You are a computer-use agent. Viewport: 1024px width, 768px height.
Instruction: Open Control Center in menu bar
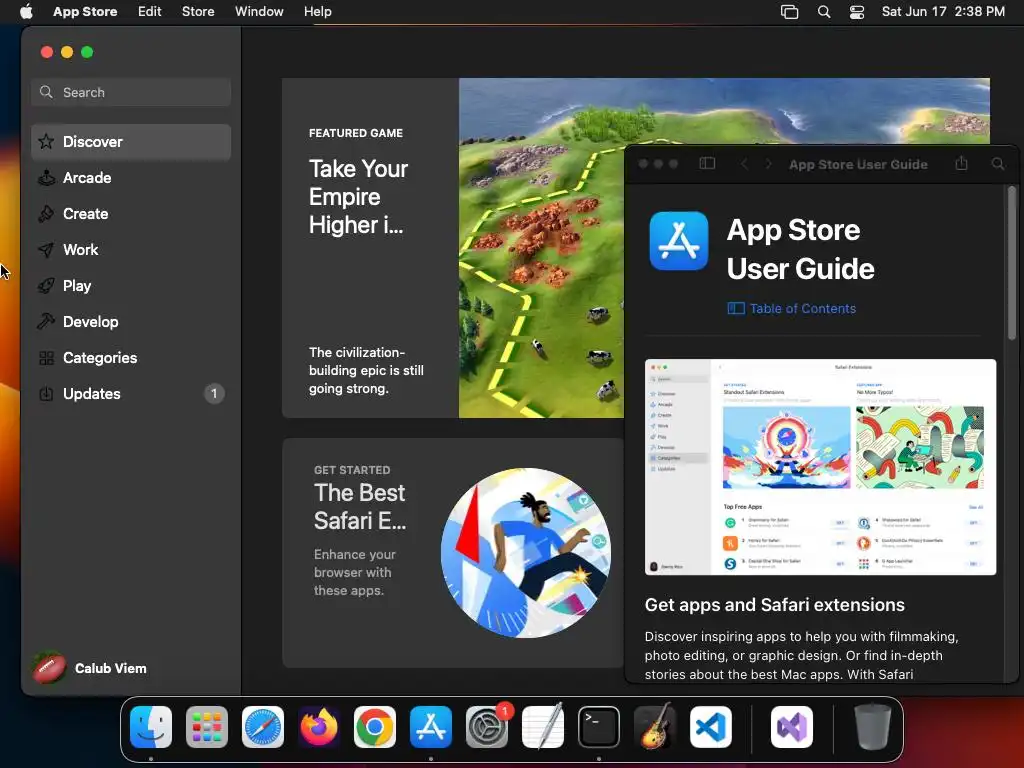click(857, 12)
